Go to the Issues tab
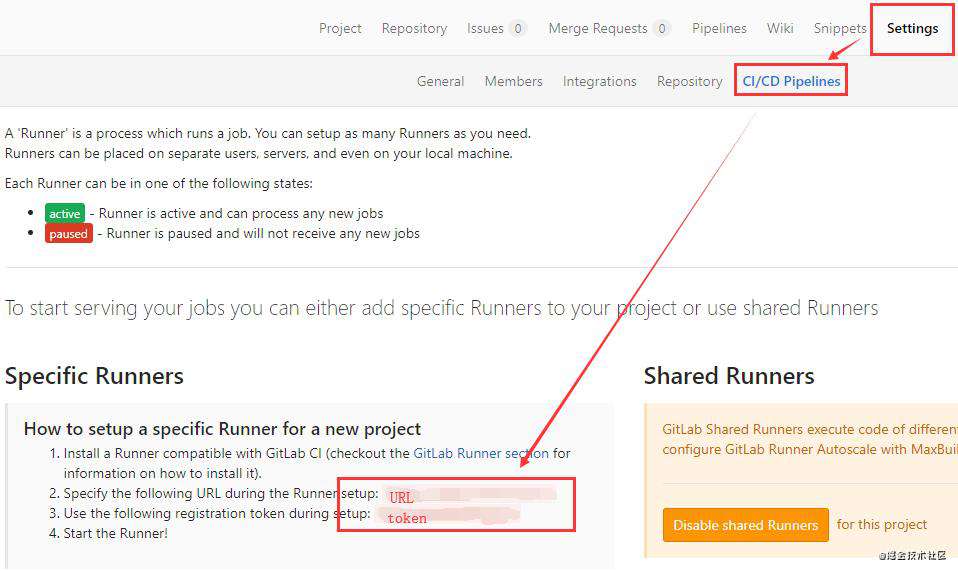The image size is (958, 571). (485, 29)
